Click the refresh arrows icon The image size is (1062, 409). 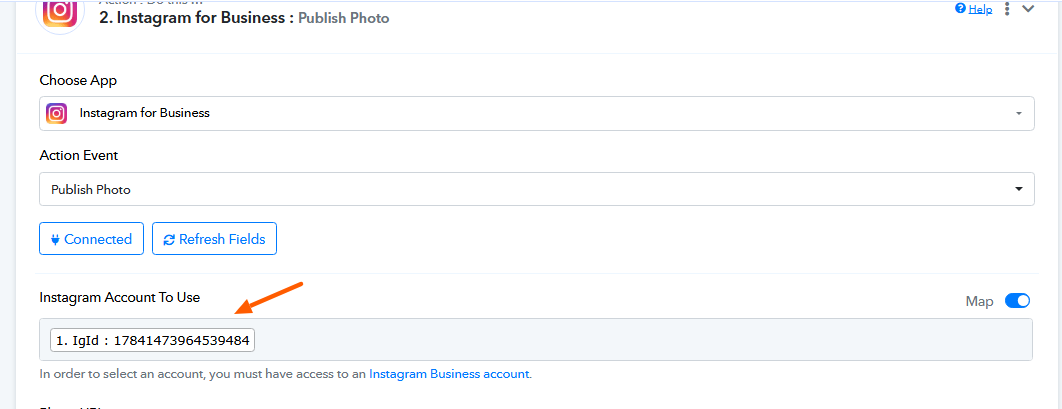pos(169,240)
